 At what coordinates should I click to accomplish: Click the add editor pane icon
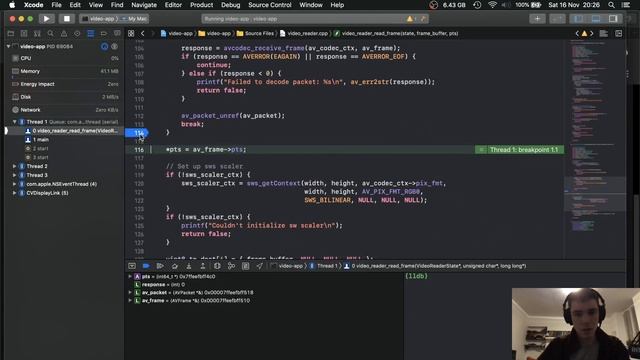[x=619, y=33]
